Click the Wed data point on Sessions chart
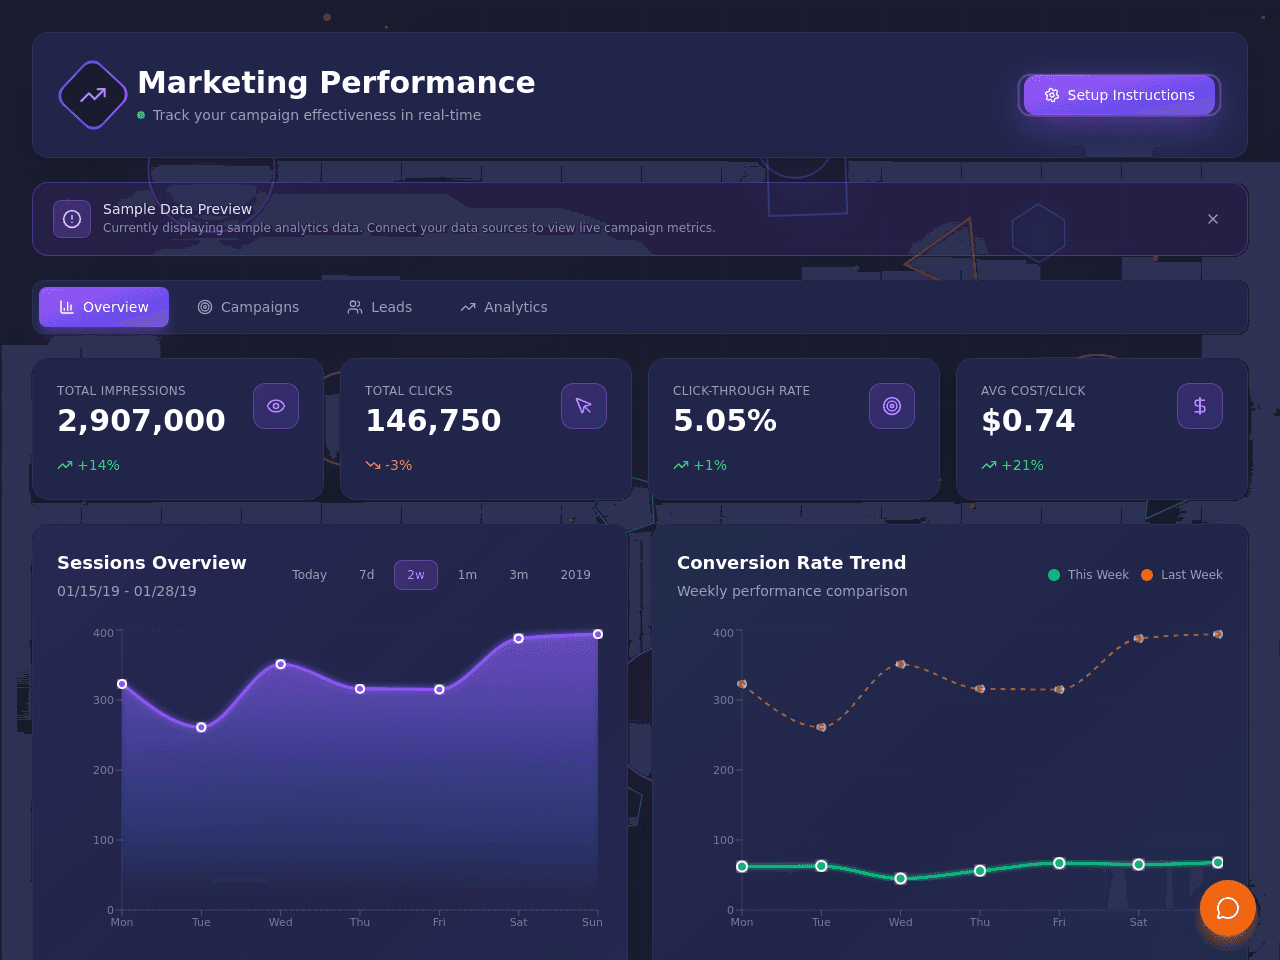This screenshot has height=960, width=1280. pyautogui.click(x=281, y=664)
